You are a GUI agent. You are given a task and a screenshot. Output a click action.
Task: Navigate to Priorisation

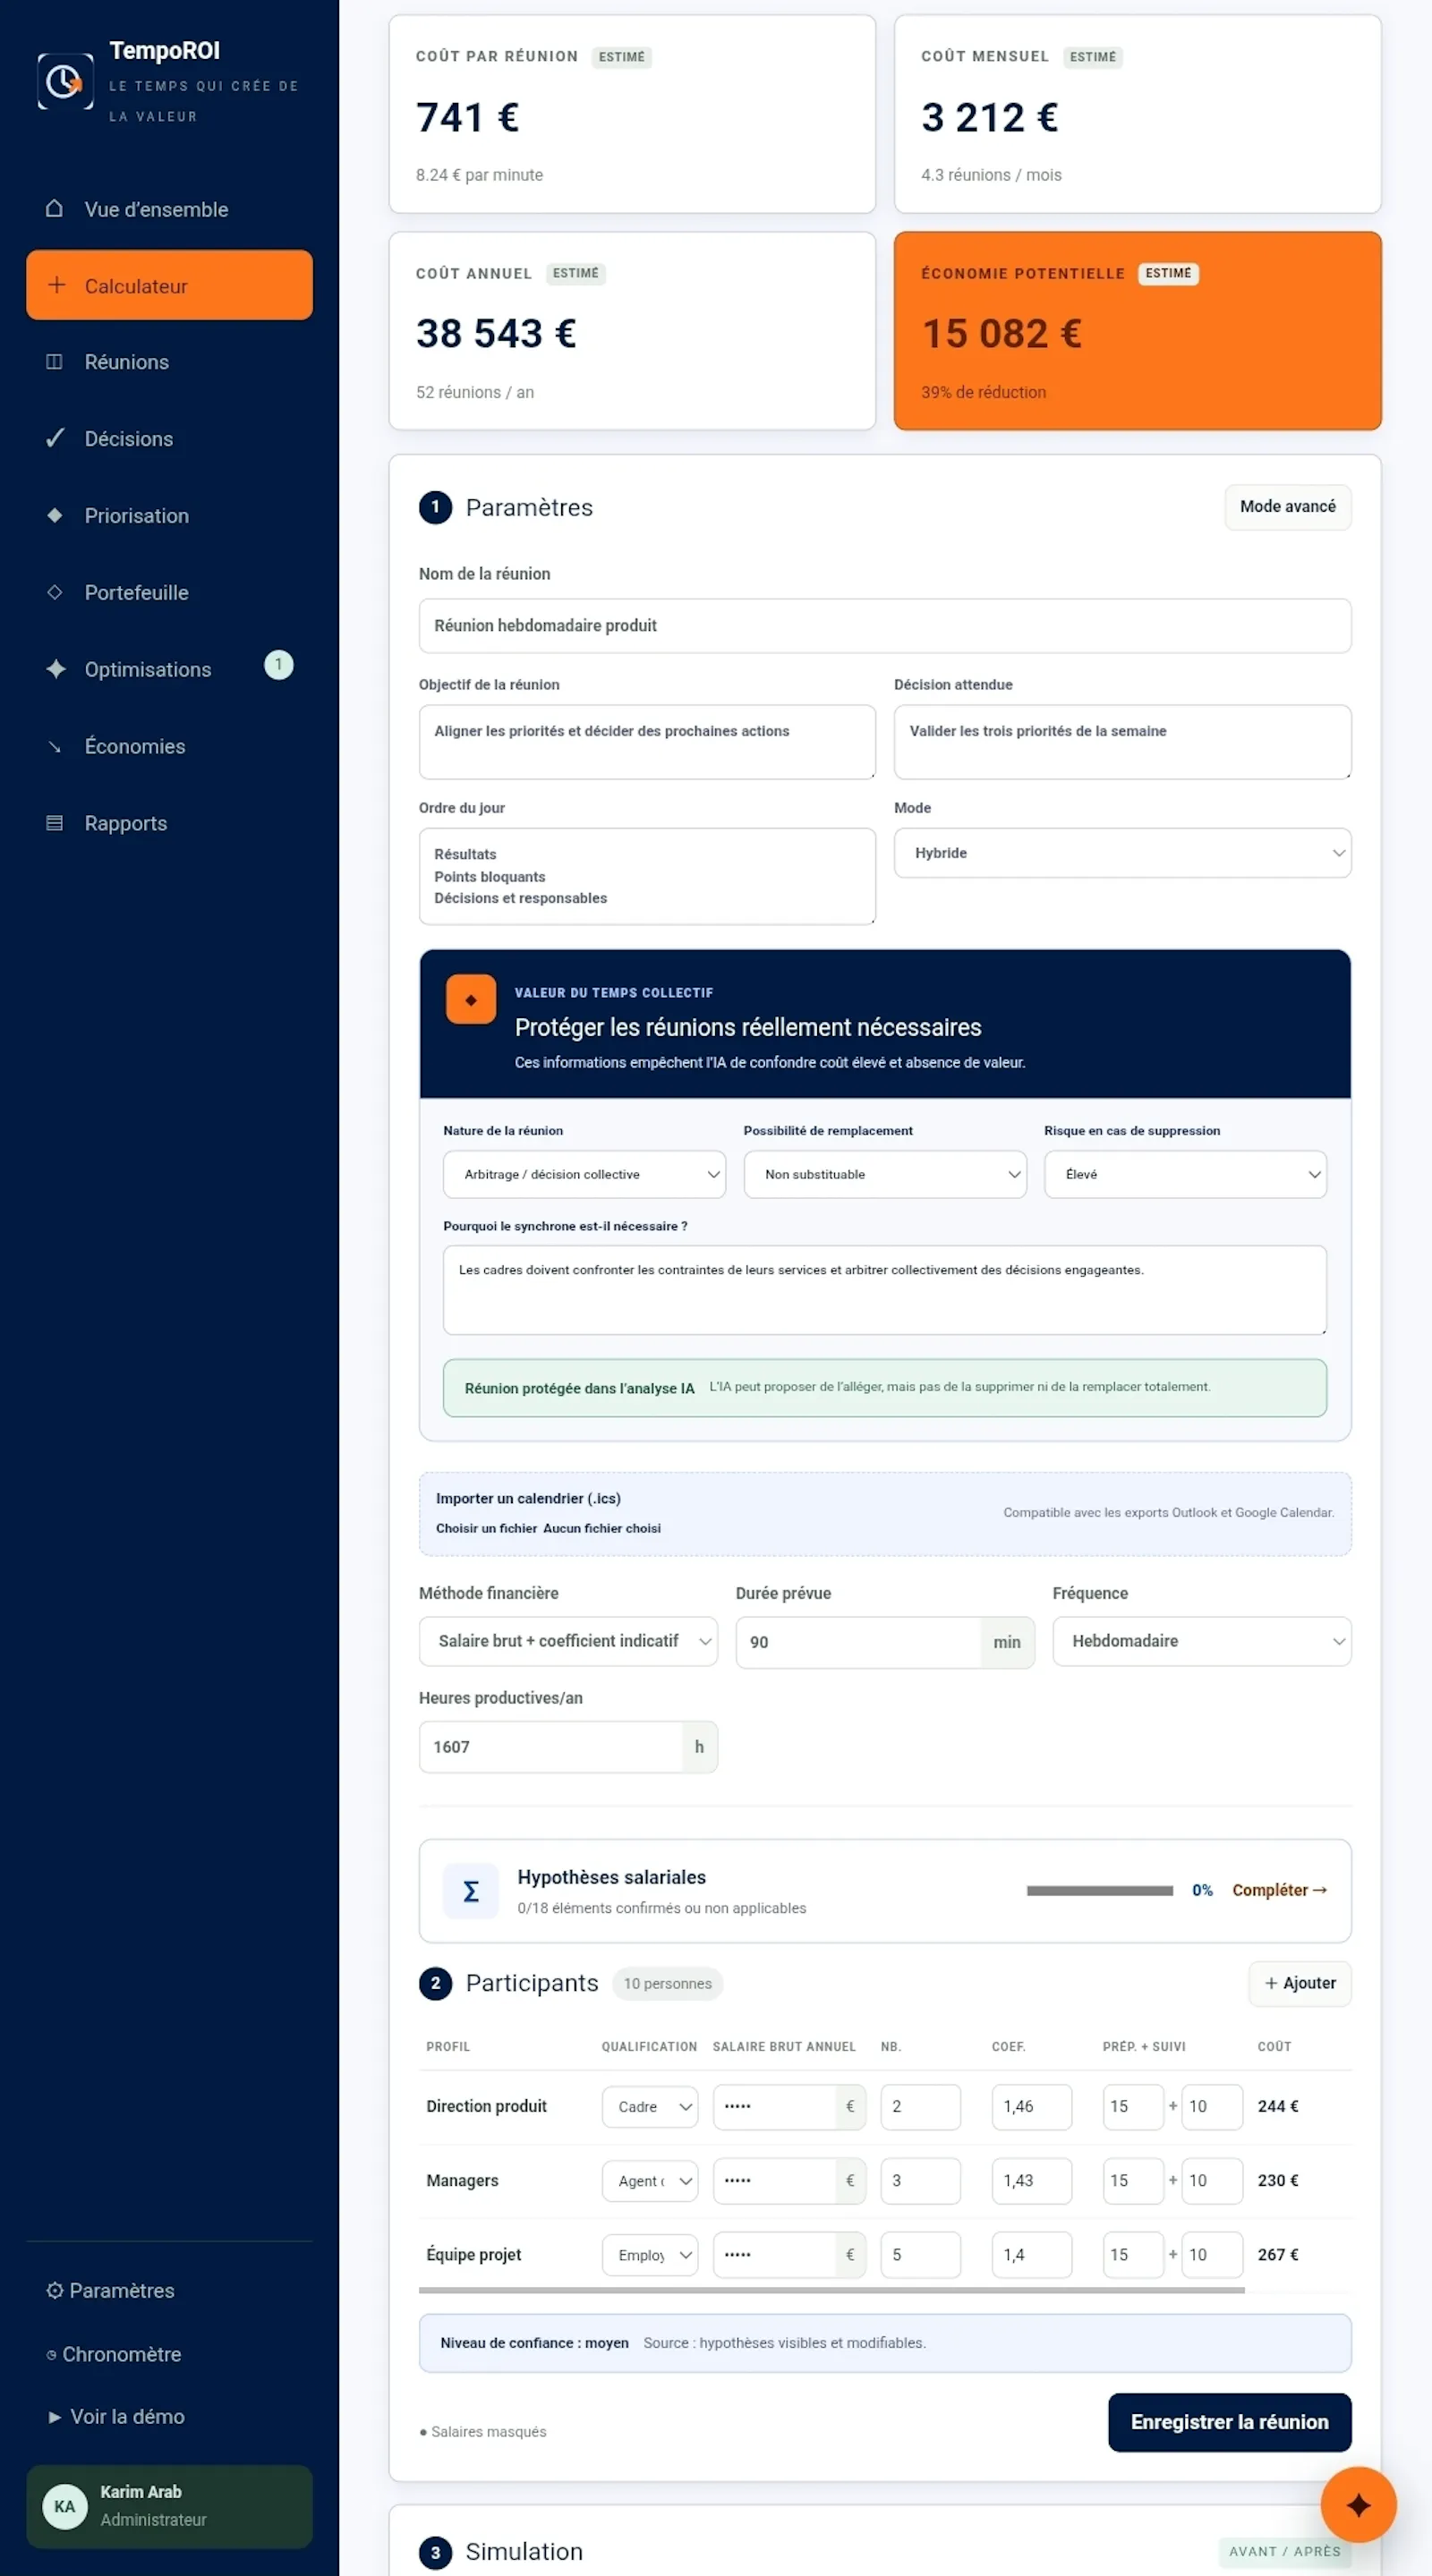coord(169,516)
